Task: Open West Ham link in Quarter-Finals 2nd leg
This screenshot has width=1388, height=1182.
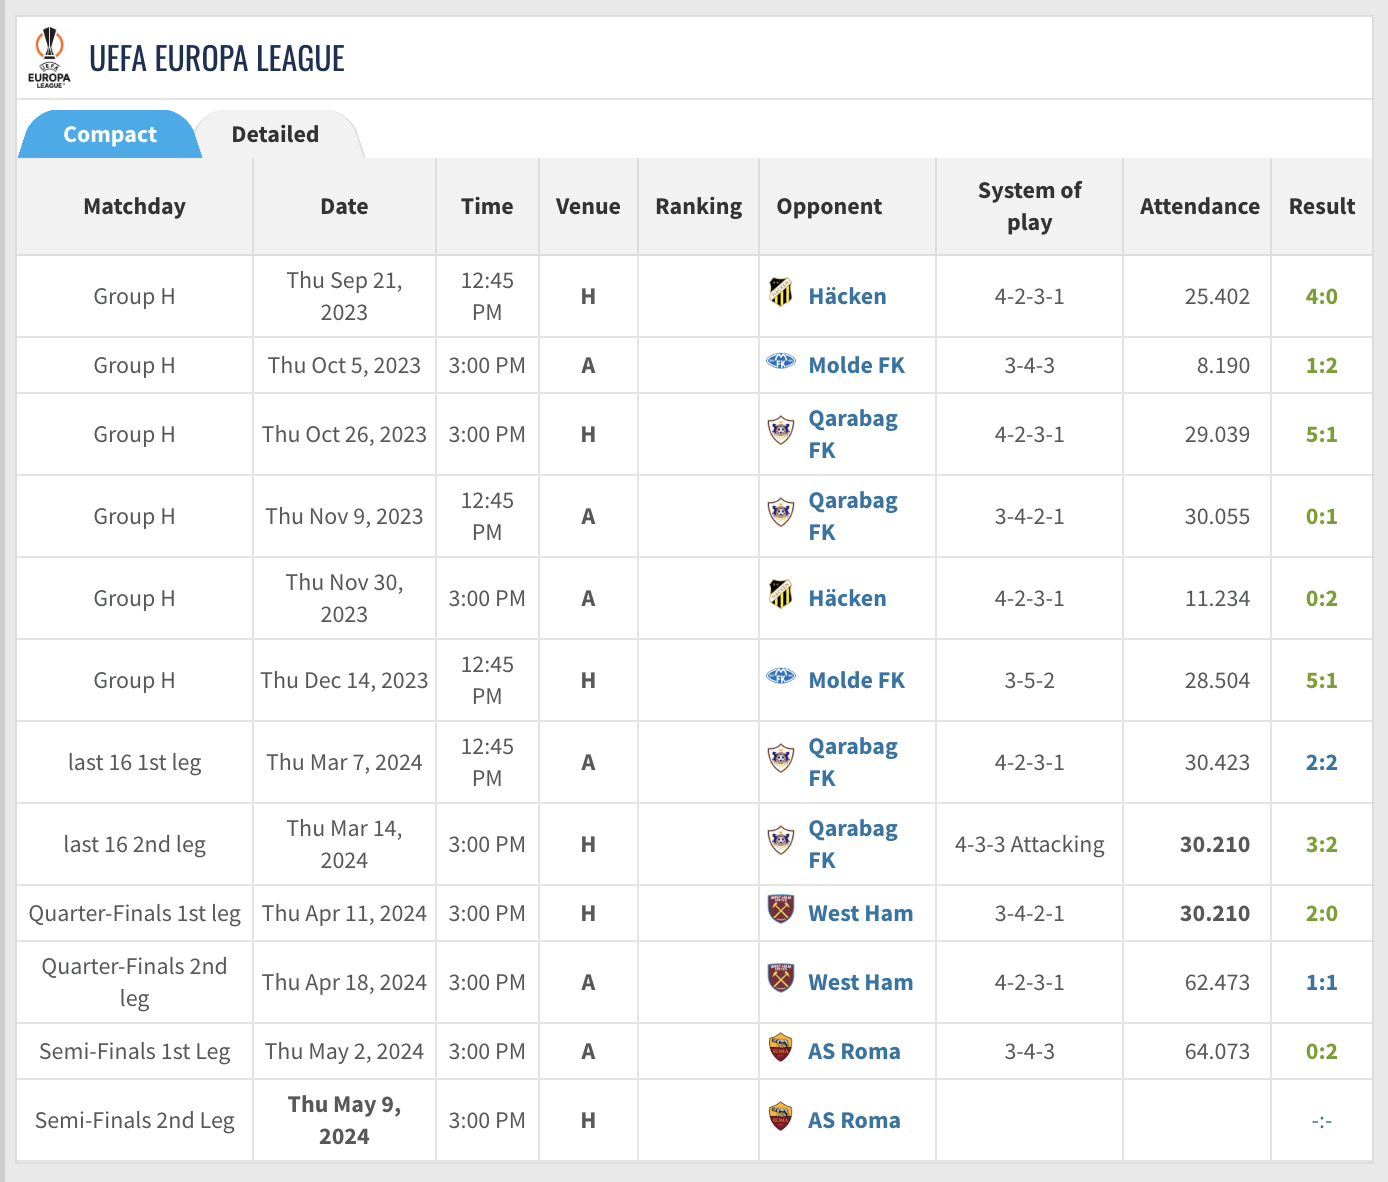Action: pyautogui.click(x=860, y=982)
